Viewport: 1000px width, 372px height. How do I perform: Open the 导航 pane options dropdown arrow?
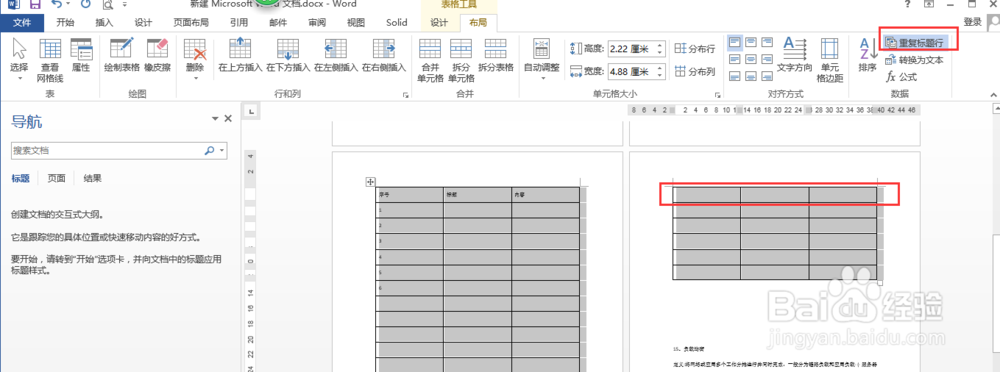point(215,119)
